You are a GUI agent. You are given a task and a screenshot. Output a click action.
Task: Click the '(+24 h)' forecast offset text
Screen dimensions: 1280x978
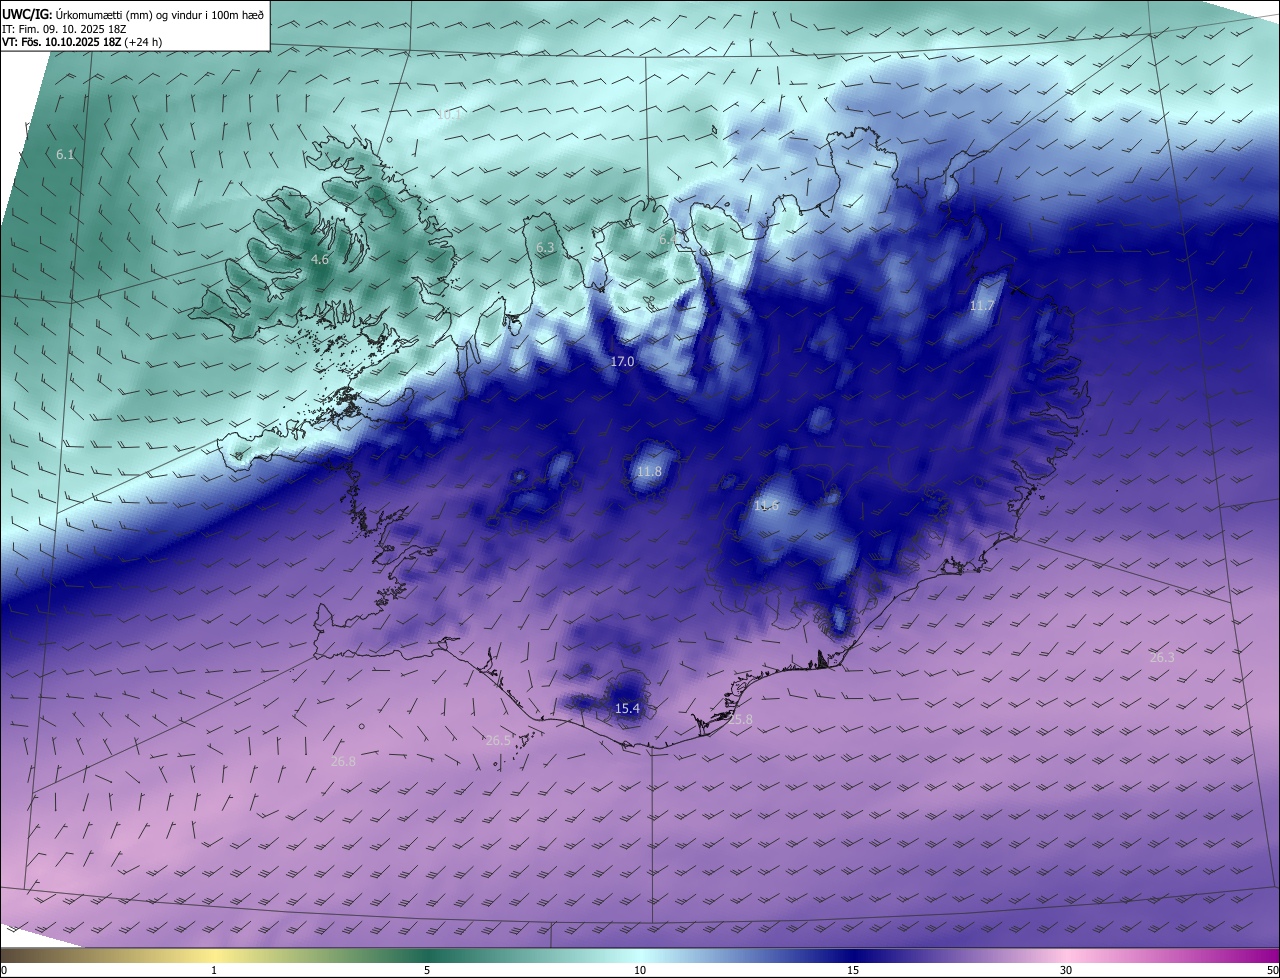[144, 42]
